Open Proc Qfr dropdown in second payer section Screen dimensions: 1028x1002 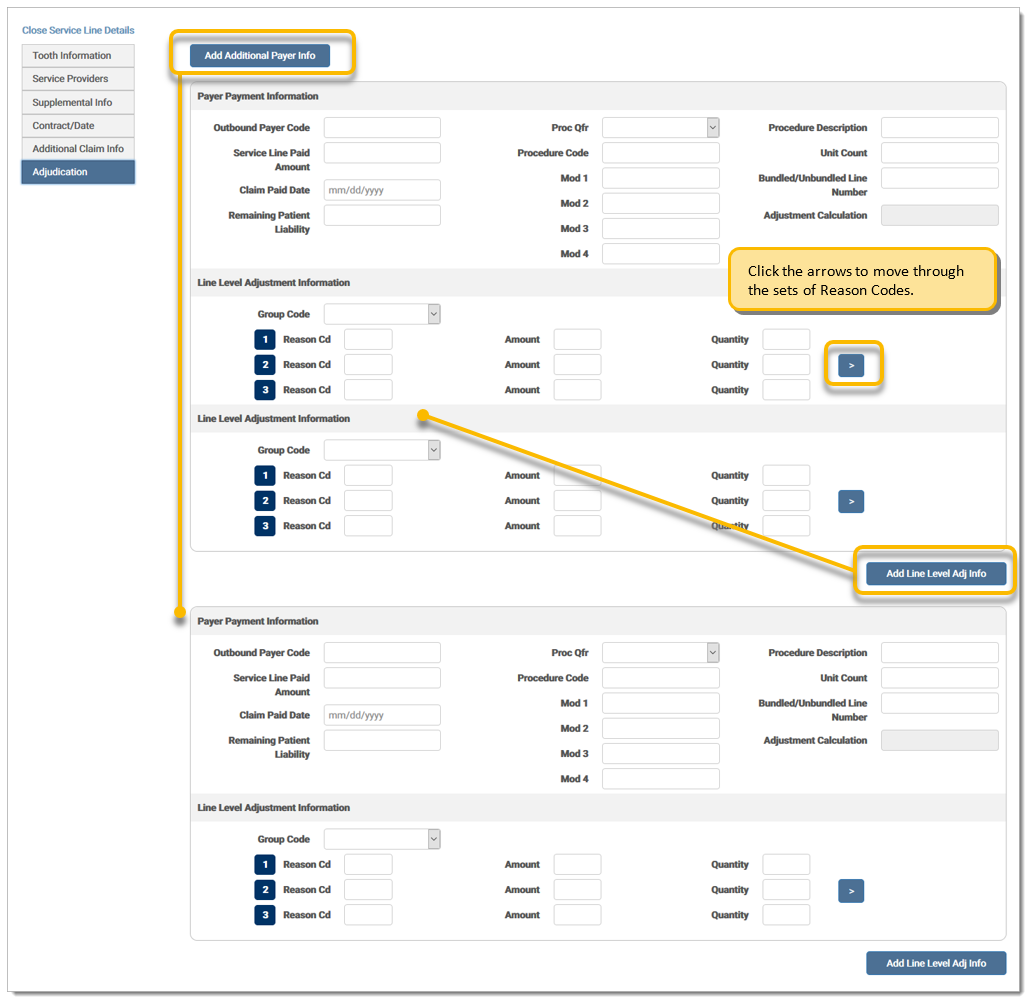[x=660, y=652]
